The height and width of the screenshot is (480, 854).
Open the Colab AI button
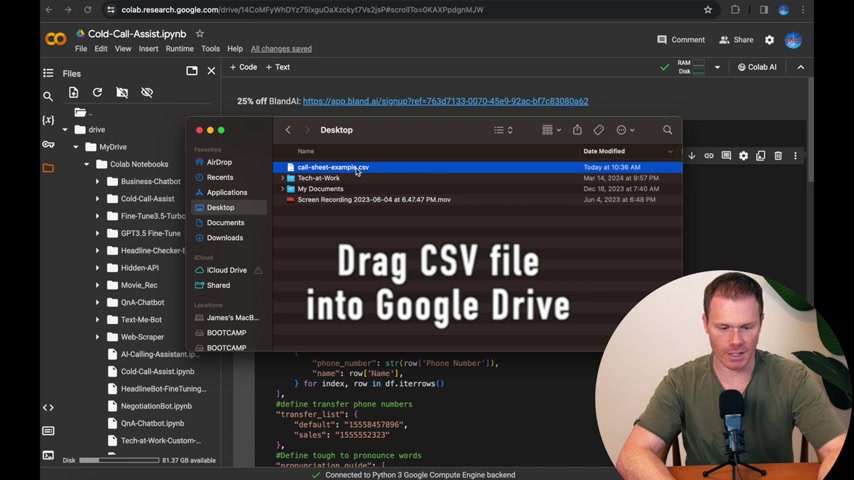point(757,67)
